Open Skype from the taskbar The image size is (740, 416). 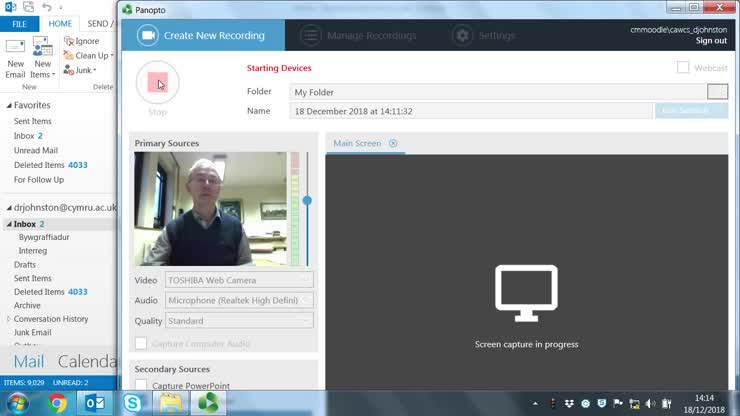click(133, 403)
